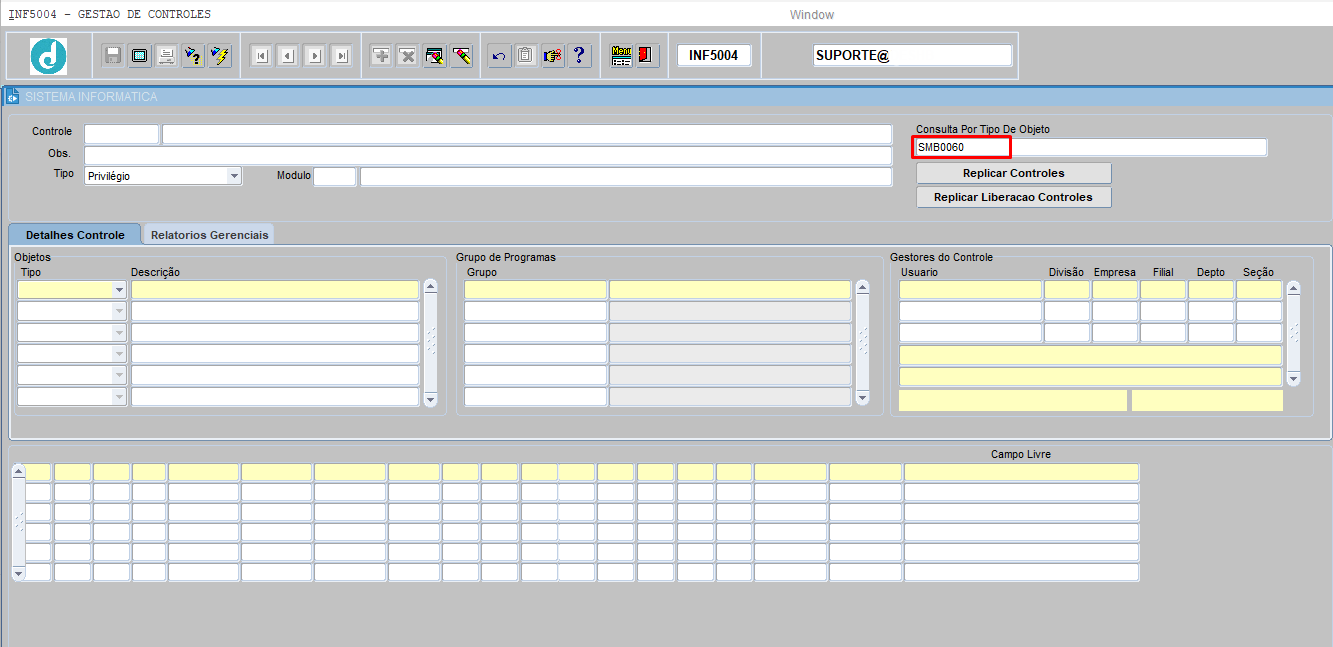The height and width of the screenshot is (647, 1333).
Task: Click the Exit door icon
Action: click(646, 56)
